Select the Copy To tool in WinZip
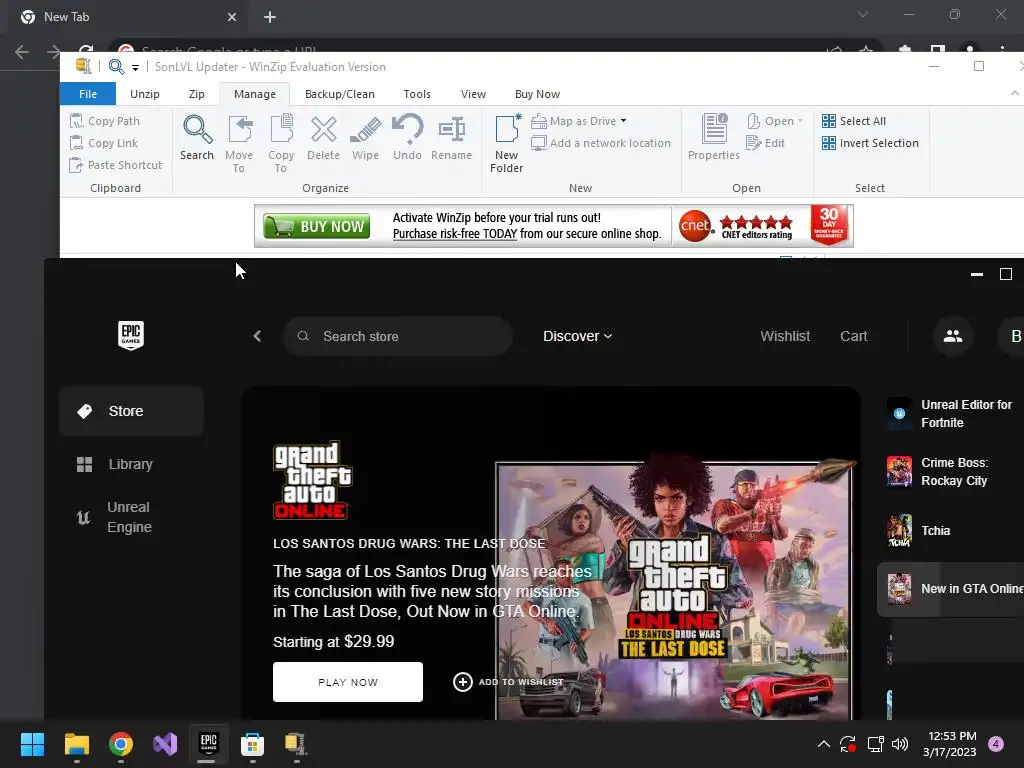This screenshot has height=768, width=1024. [281, 143]
